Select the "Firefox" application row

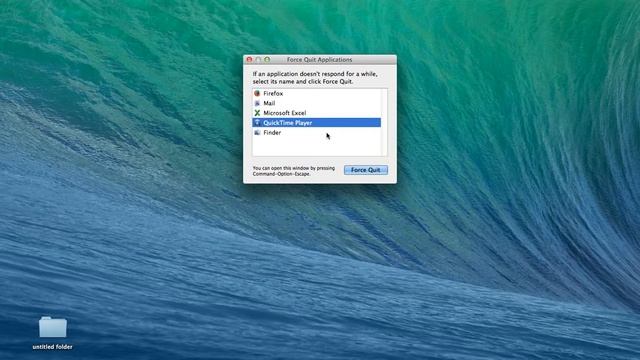pyautogui.click(x=317, y=93)
